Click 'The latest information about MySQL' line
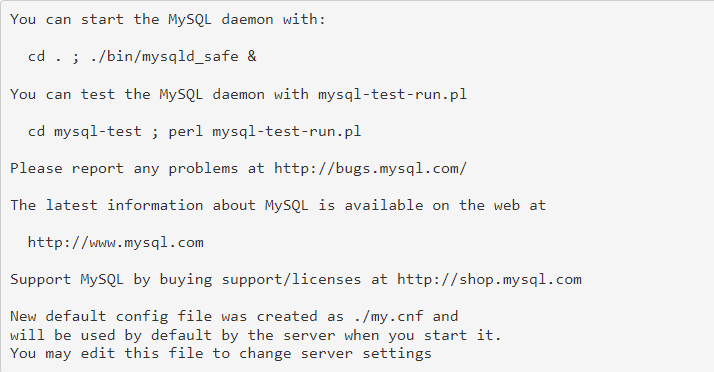The width and height of the screenshot is (714, 372). (x=278, y=205)
